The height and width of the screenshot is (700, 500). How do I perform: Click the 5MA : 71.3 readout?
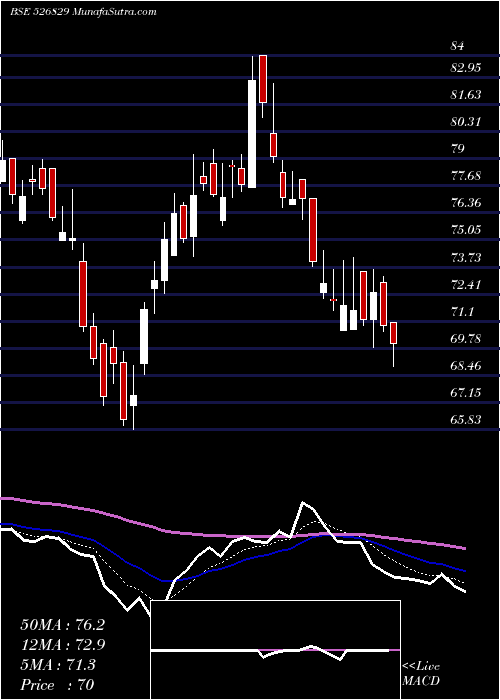(58, 665)
